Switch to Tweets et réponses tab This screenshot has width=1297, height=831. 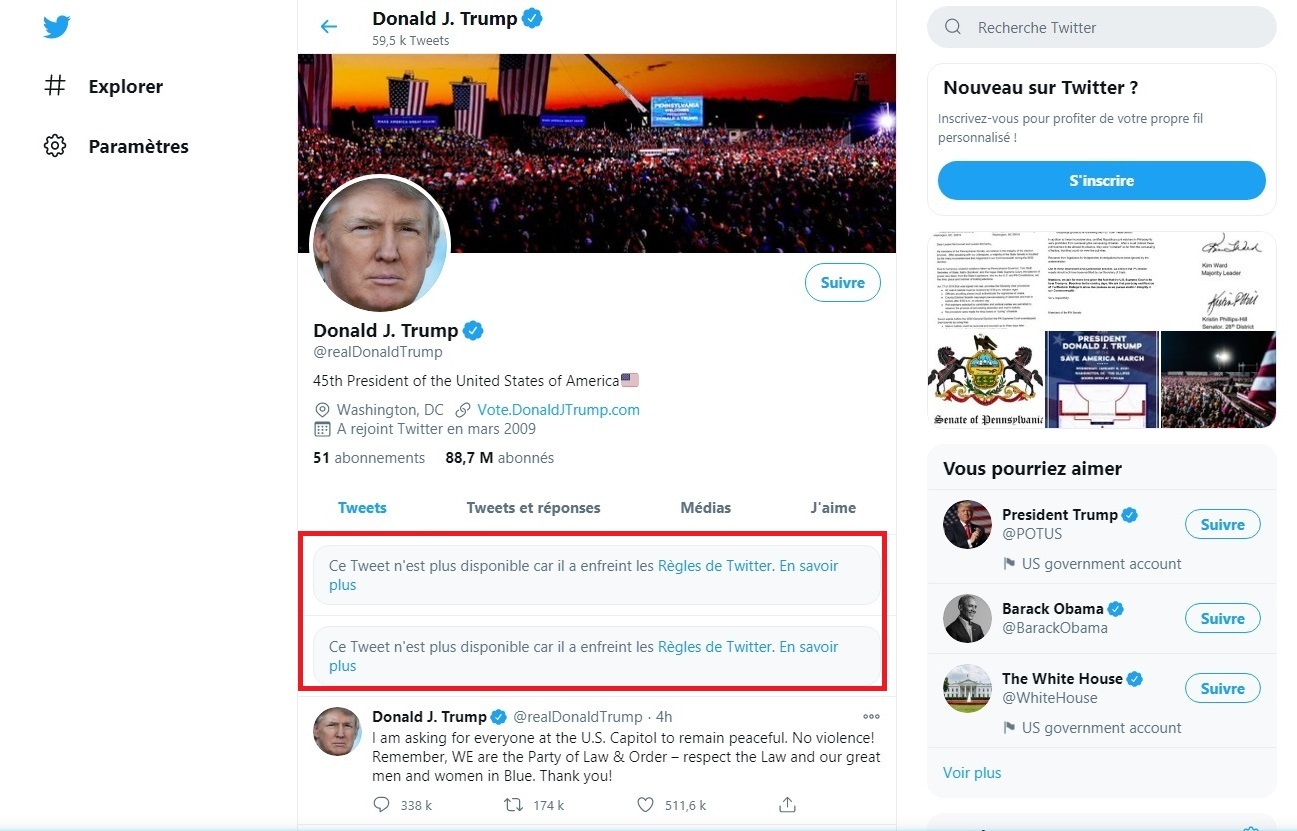click(533, 508)
